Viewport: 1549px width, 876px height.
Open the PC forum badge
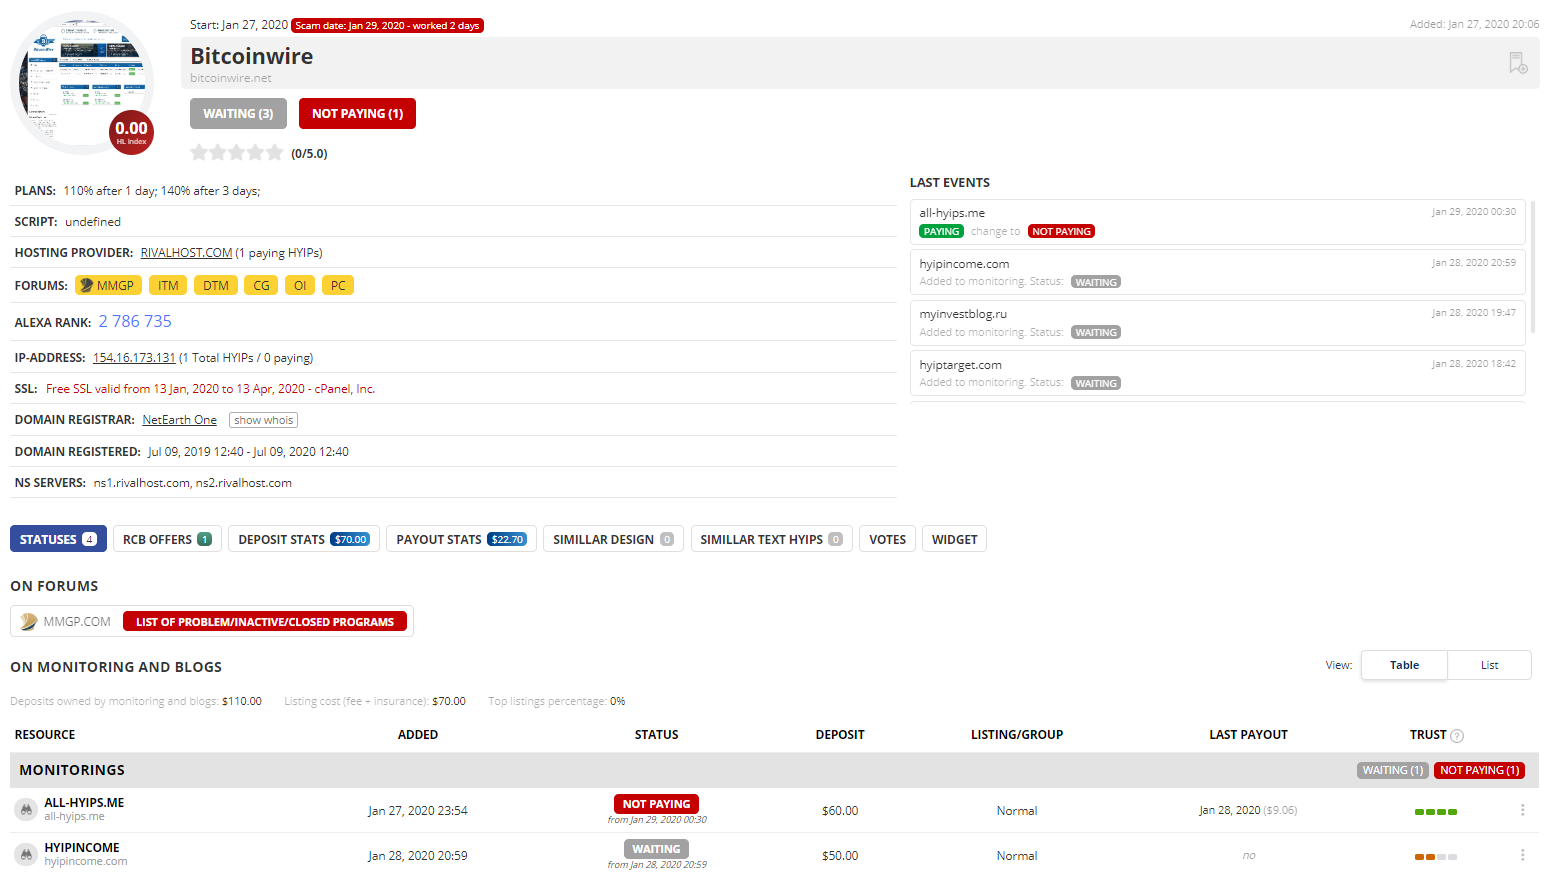pos(338,285)
